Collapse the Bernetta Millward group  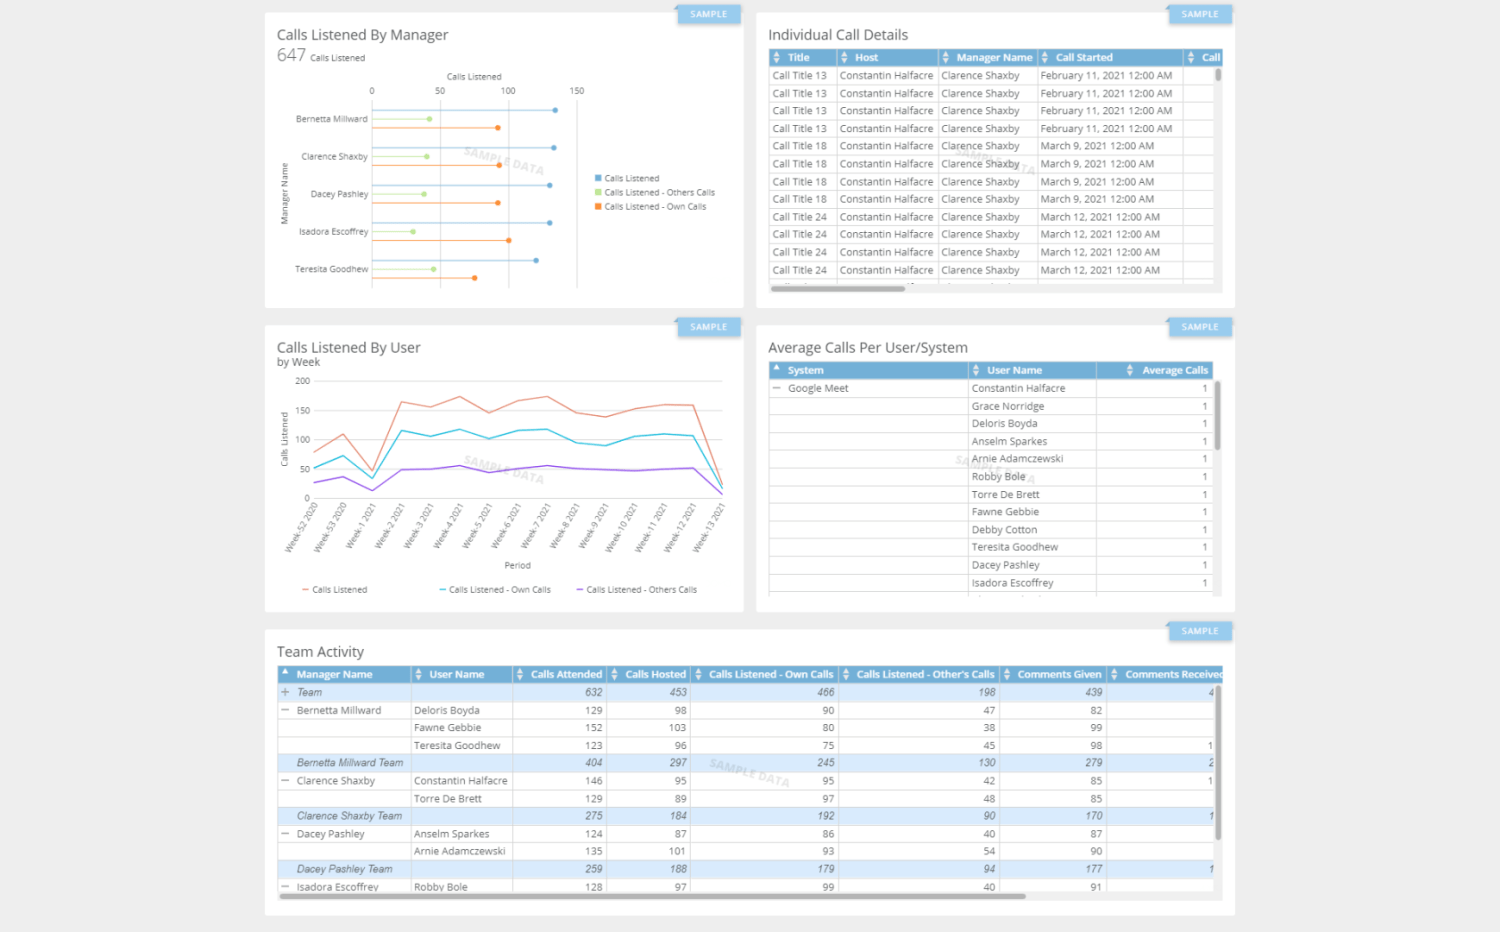pyautogui.click(x=285, y=710)
